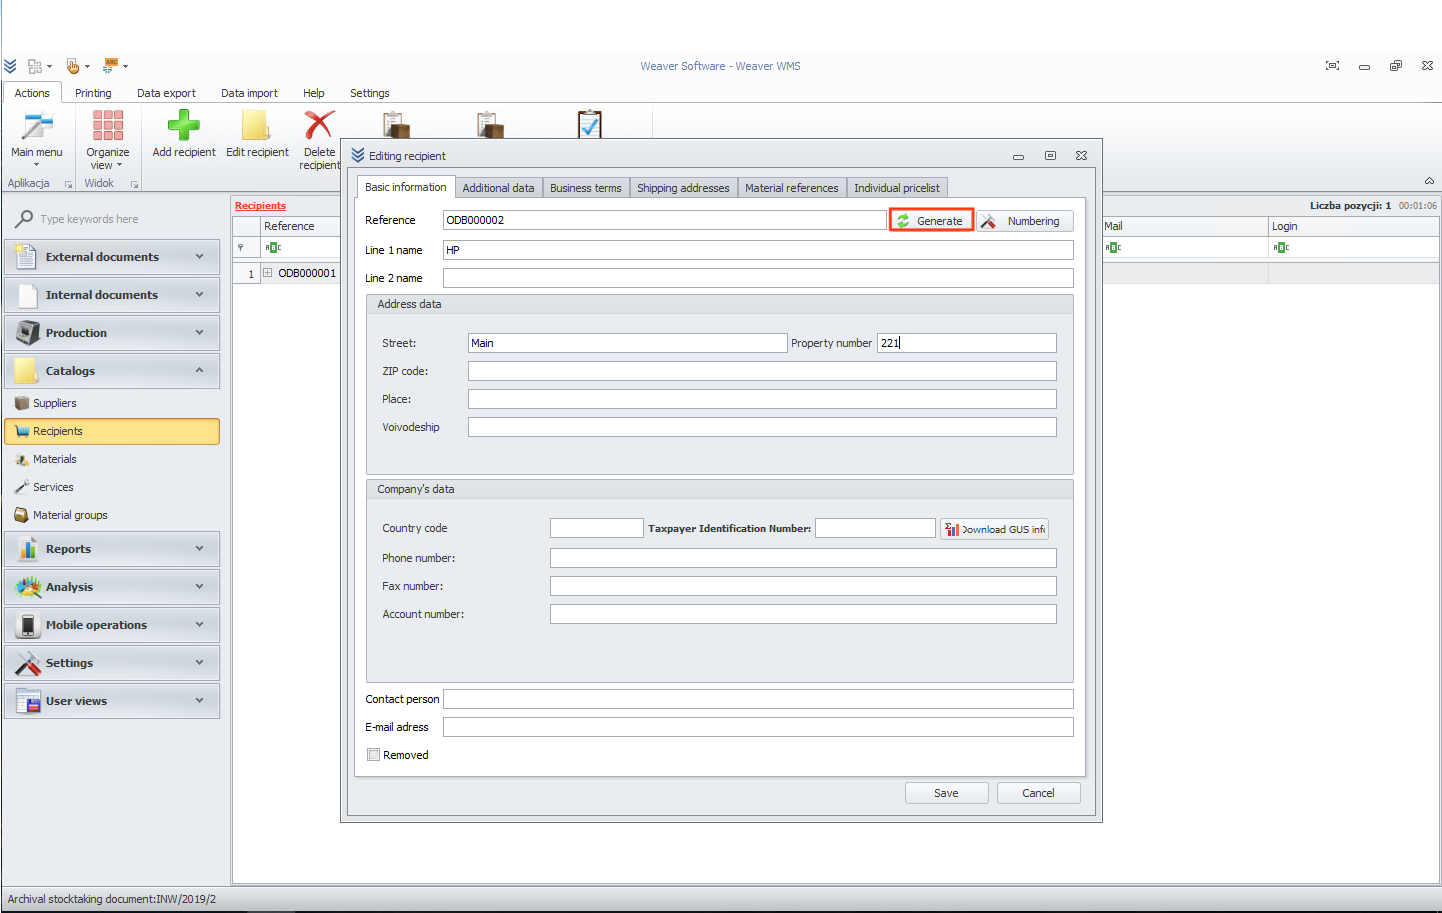Click the Weaver logo in title bar
This screenshot has width=1442, height=913.
(10, 66)
